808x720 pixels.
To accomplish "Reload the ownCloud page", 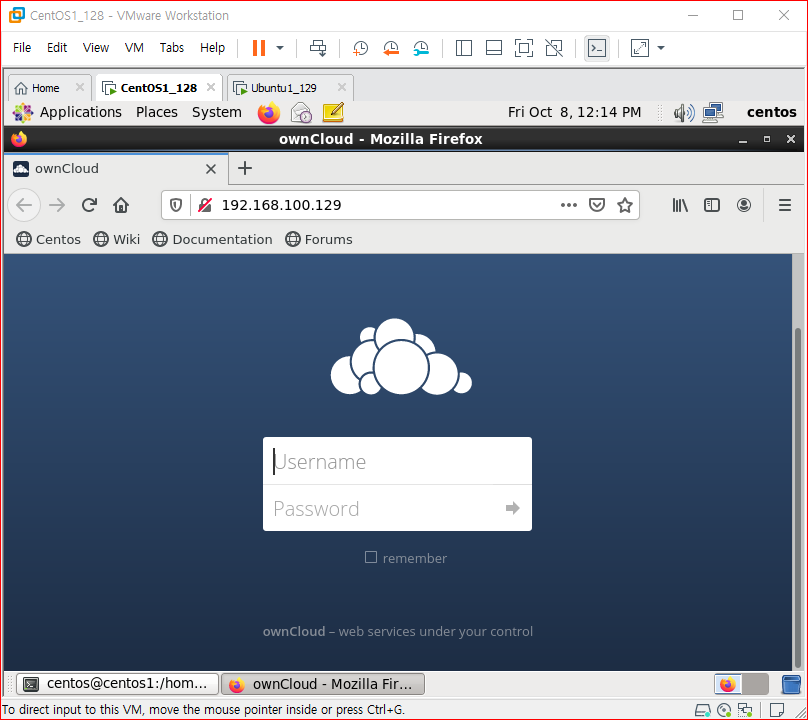I will pyautogui.click(x=89, y=205).
